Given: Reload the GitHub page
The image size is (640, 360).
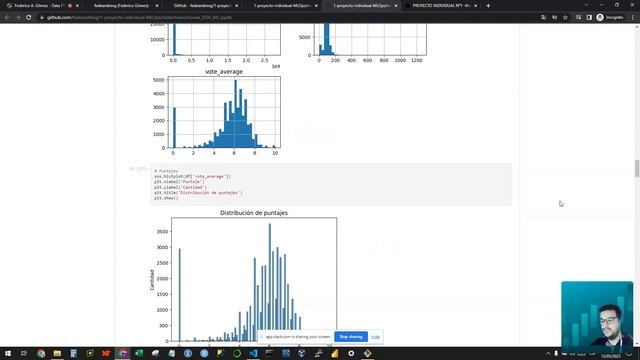Looking at the screenshot, I should [29, 18].
